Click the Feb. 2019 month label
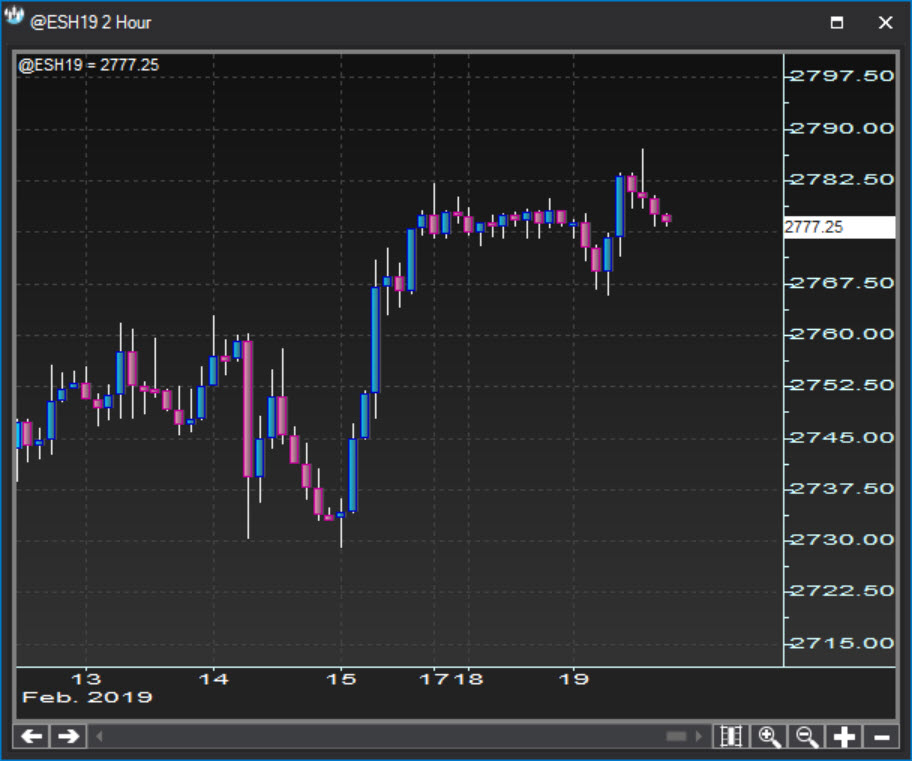This screenshot has width=912, height=761. pos(87,697)
